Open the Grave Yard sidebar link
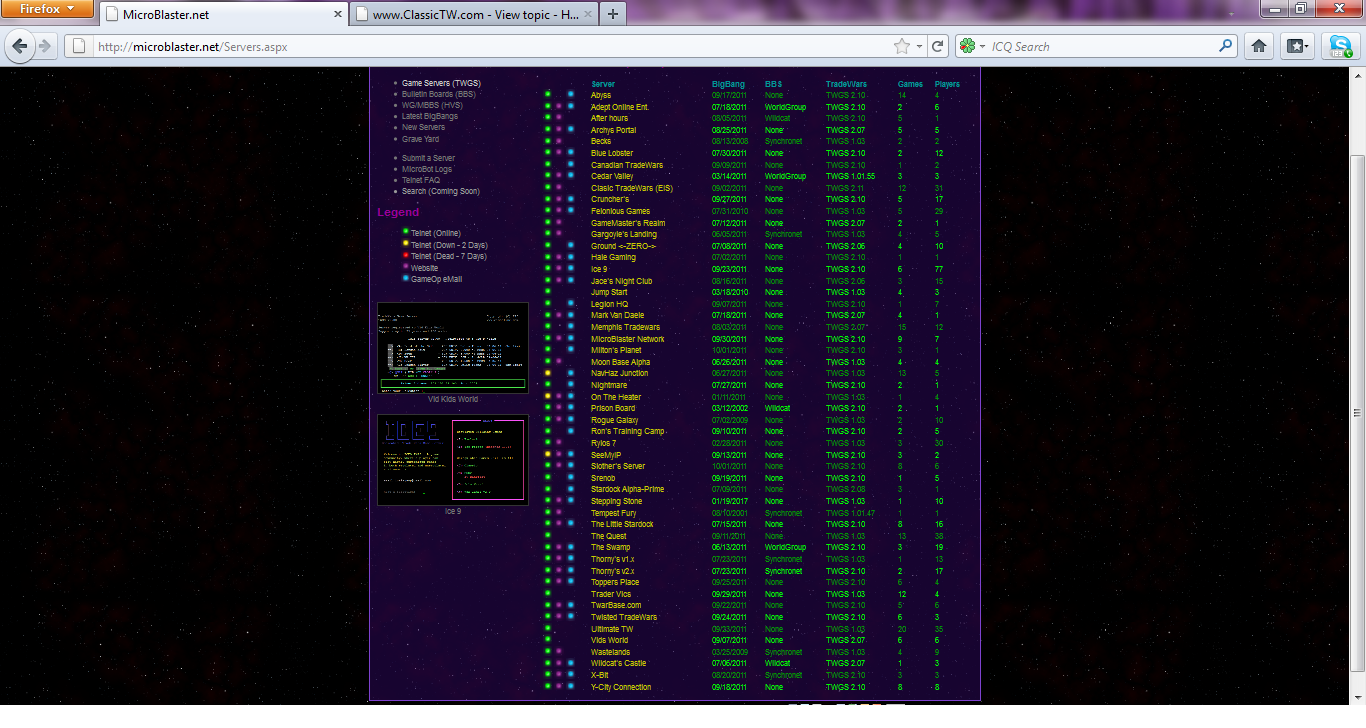Image resolution: width=1366 pixels, height=728 pixels. (x=421, y=139)
